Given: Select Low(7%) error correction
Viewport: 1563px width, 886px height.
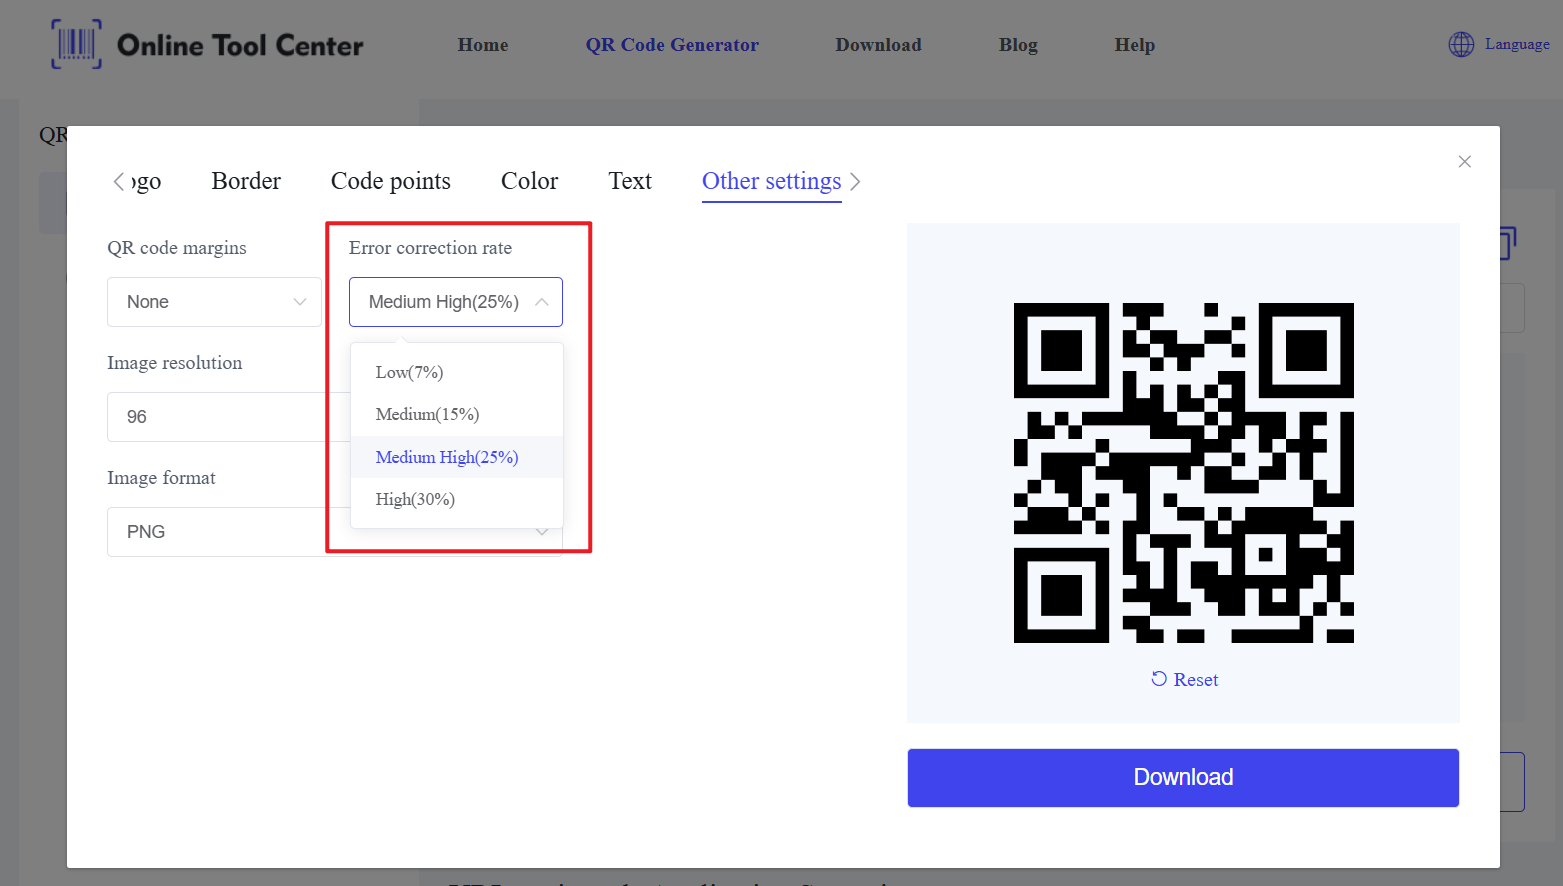Looking at the screenshot, I should 457,372.
